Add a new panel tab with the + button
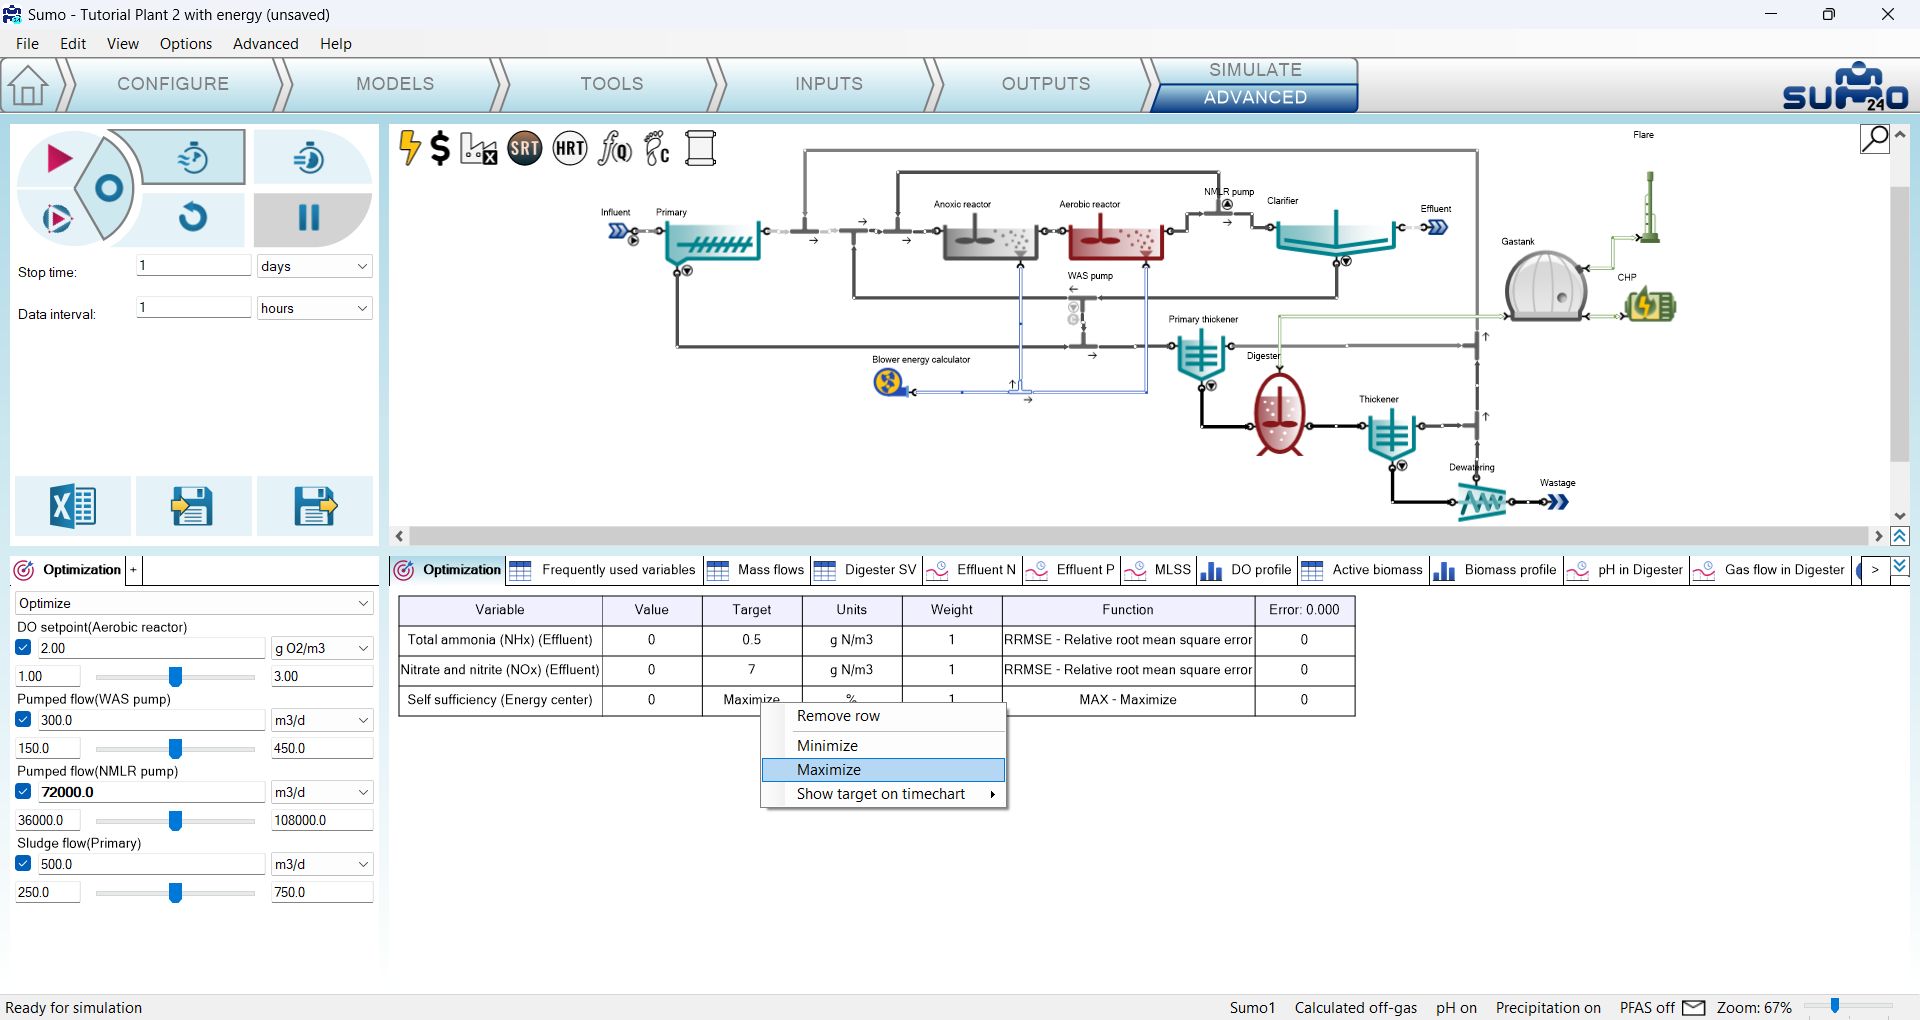The height and width of the screenshot is (1020, 1920). 133,570
